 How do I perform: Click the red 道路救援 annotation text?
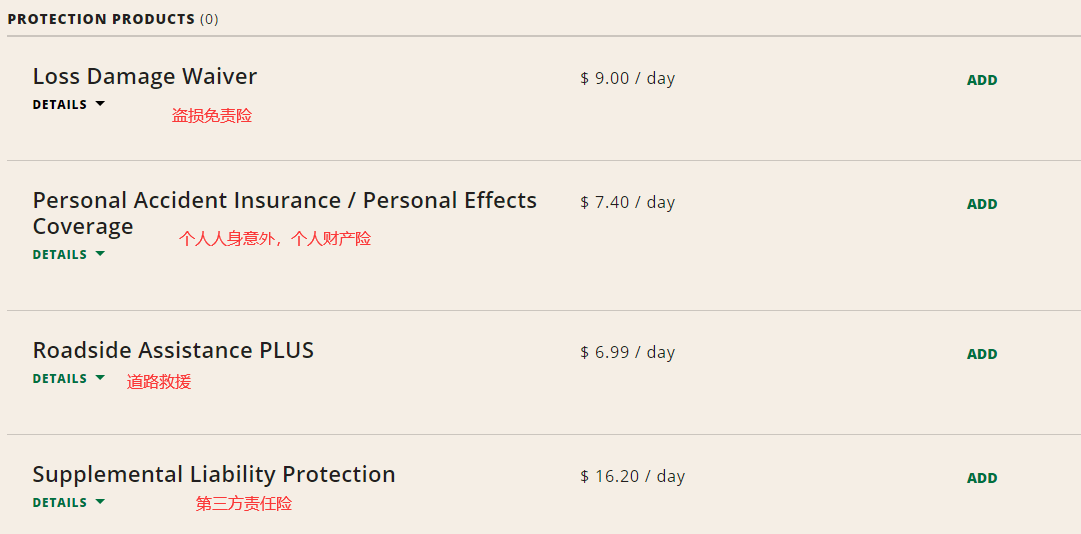tap(159, 382)
